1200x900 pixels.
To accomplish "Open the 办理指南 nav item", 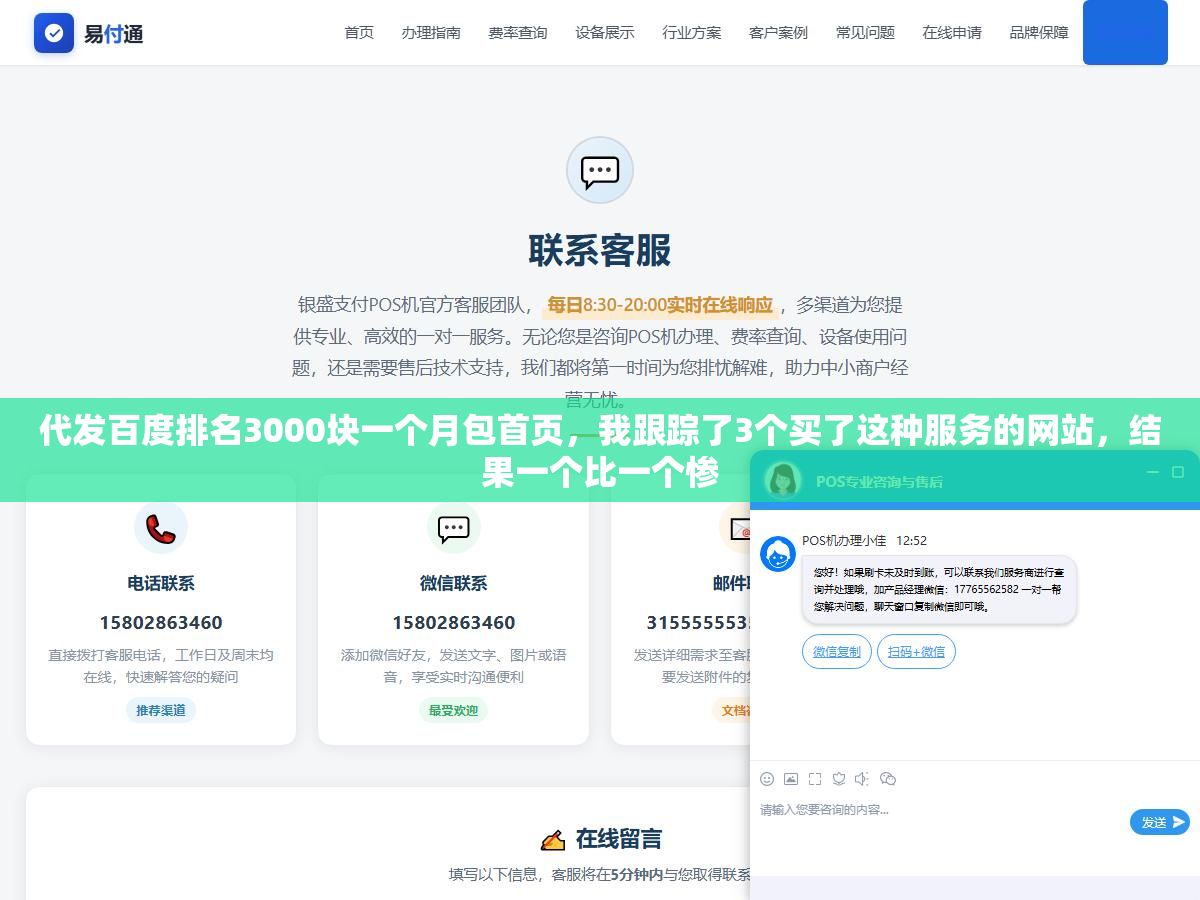I will [431, 33].
